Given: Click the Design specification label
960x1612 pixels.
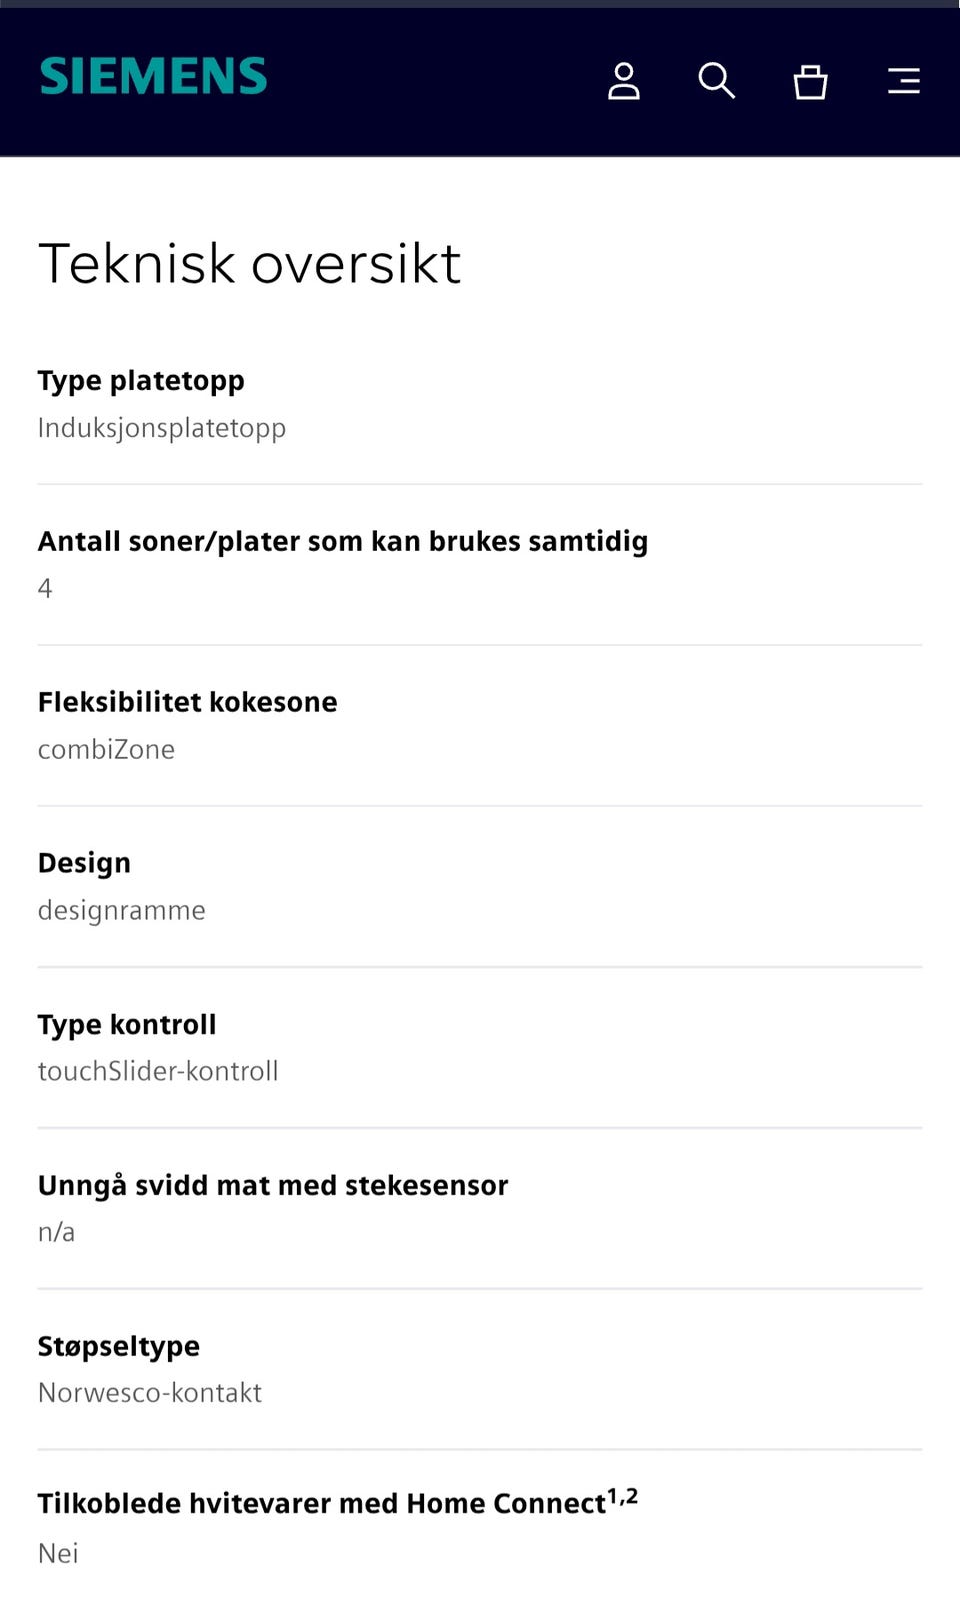Looking at the screenshot, I should (84, 863).
